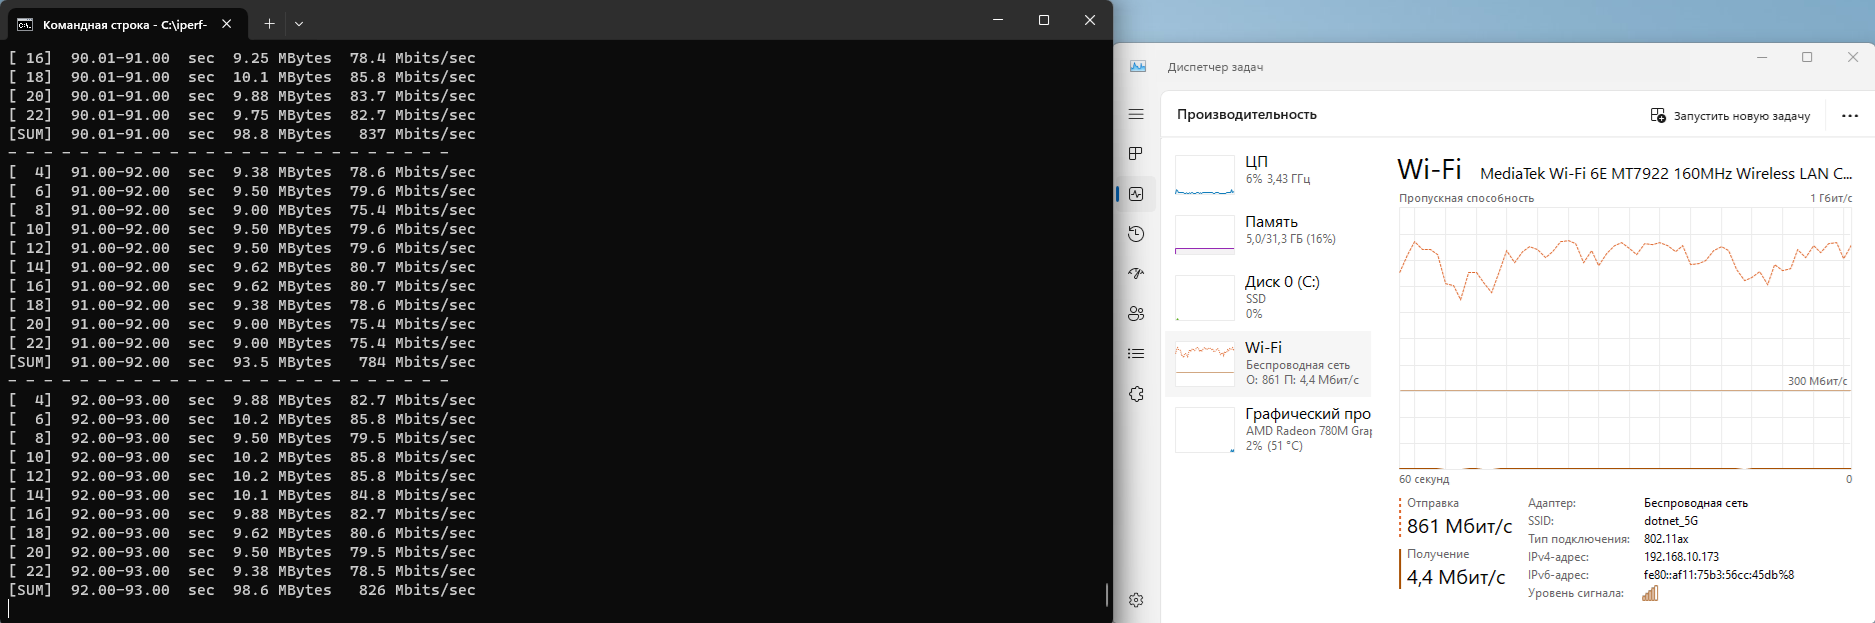Image resolution: width=1875 pixels, height=623 pixels.
Task: Click the [SUM] 91.00-92.00 784 Mbits/sec line
Action: pos(242,362)
